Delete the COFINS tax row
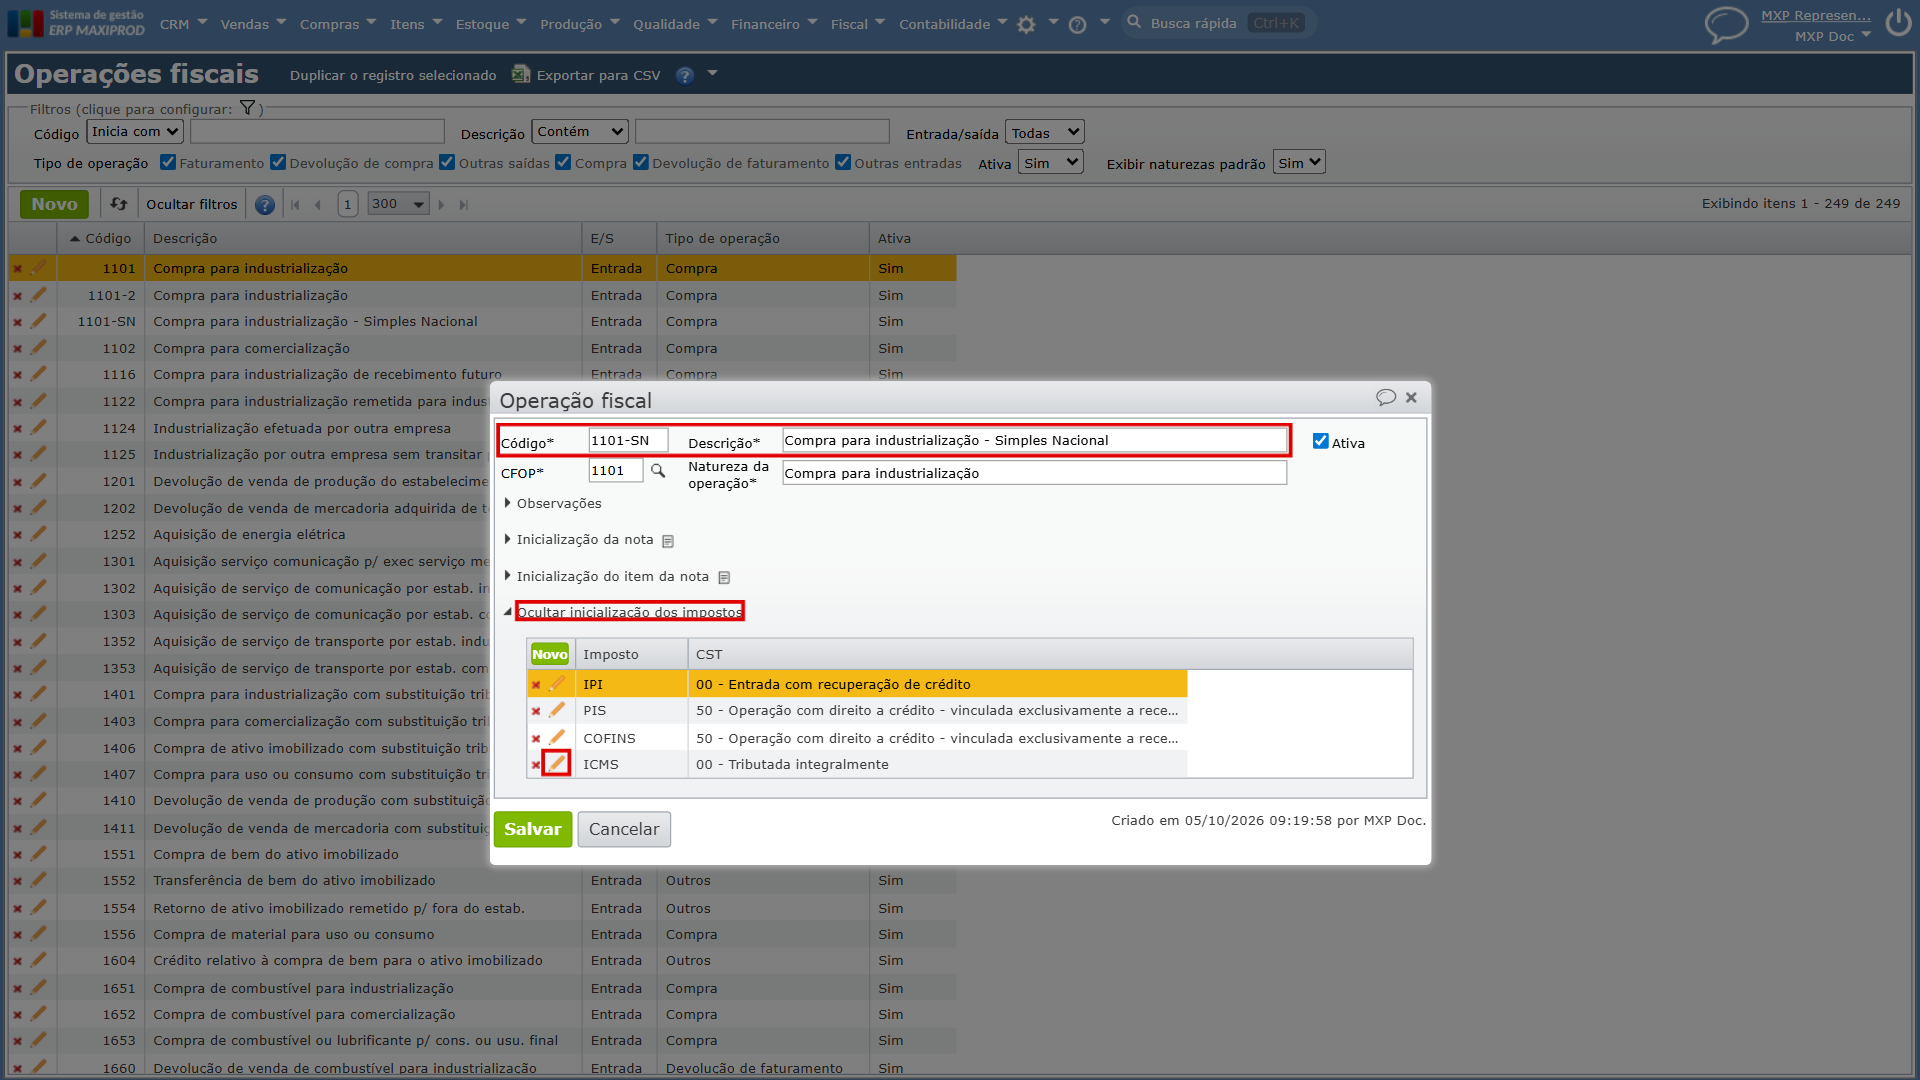 (536, 739)
